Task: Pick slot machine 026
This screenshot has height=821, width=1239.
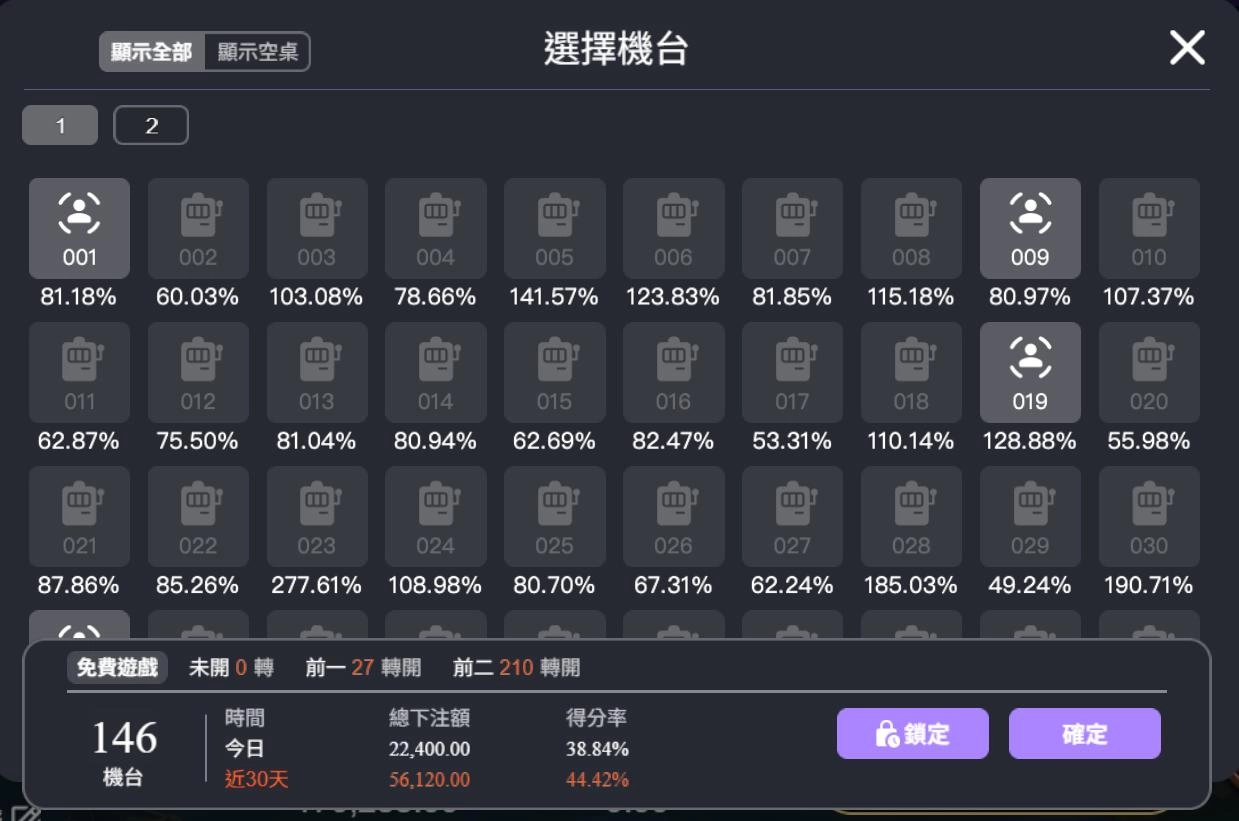Action: tap(673, 516)
